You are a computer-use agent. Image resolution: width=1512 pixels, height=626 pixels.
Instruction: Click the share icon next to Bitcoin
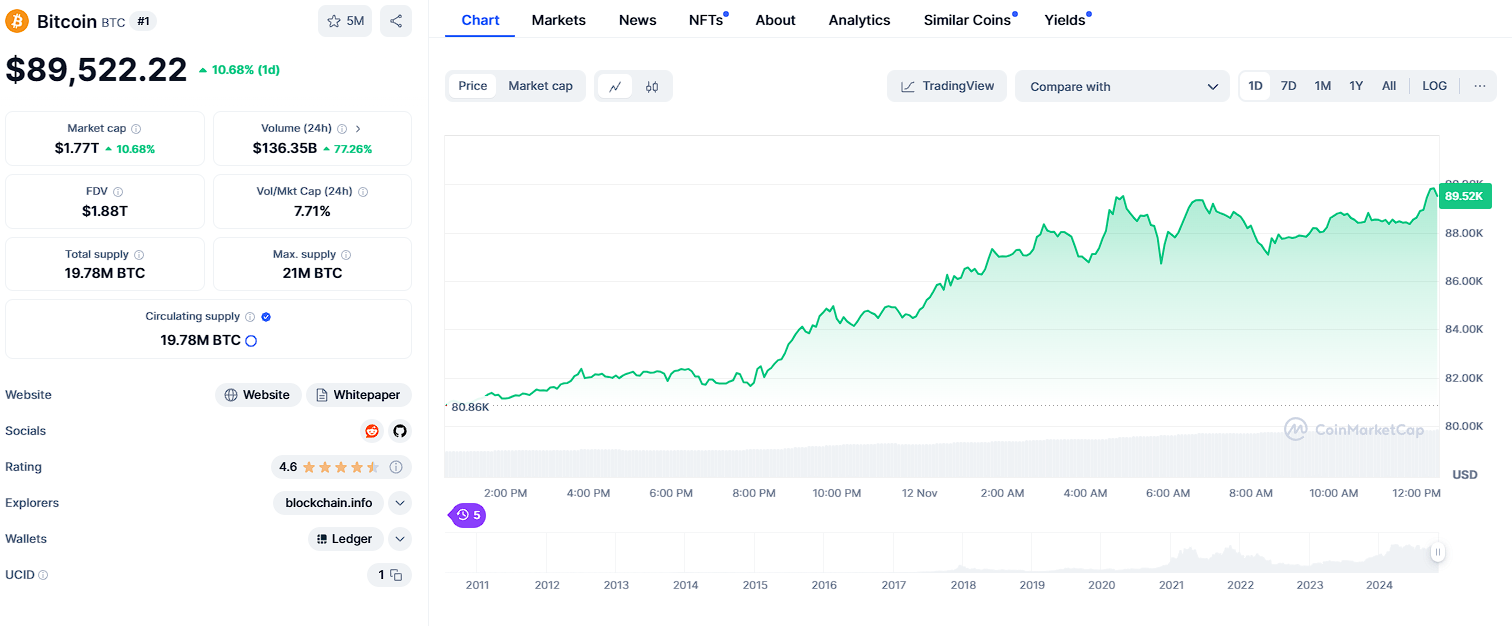[x=396, y=21]
